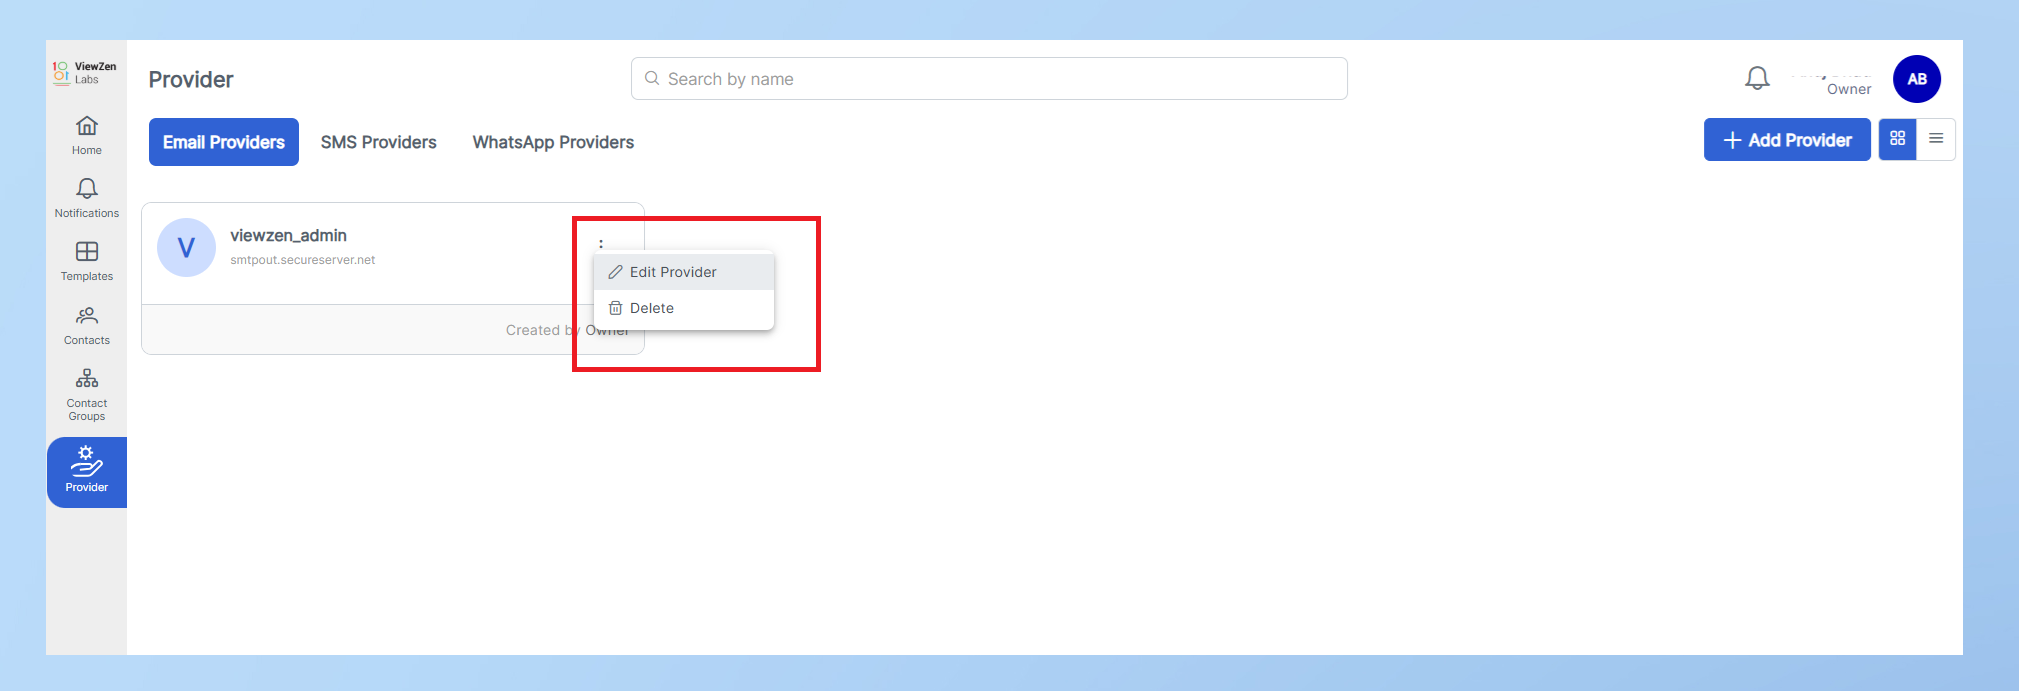Open the AB user avatar menu

(x=1916, y=79)
